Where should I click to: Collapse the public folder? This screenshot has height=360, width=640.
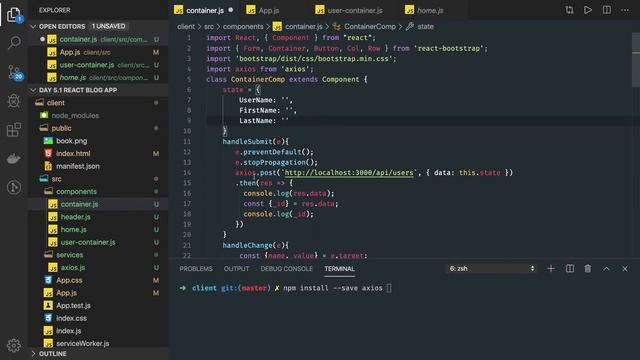coord(61,128)
